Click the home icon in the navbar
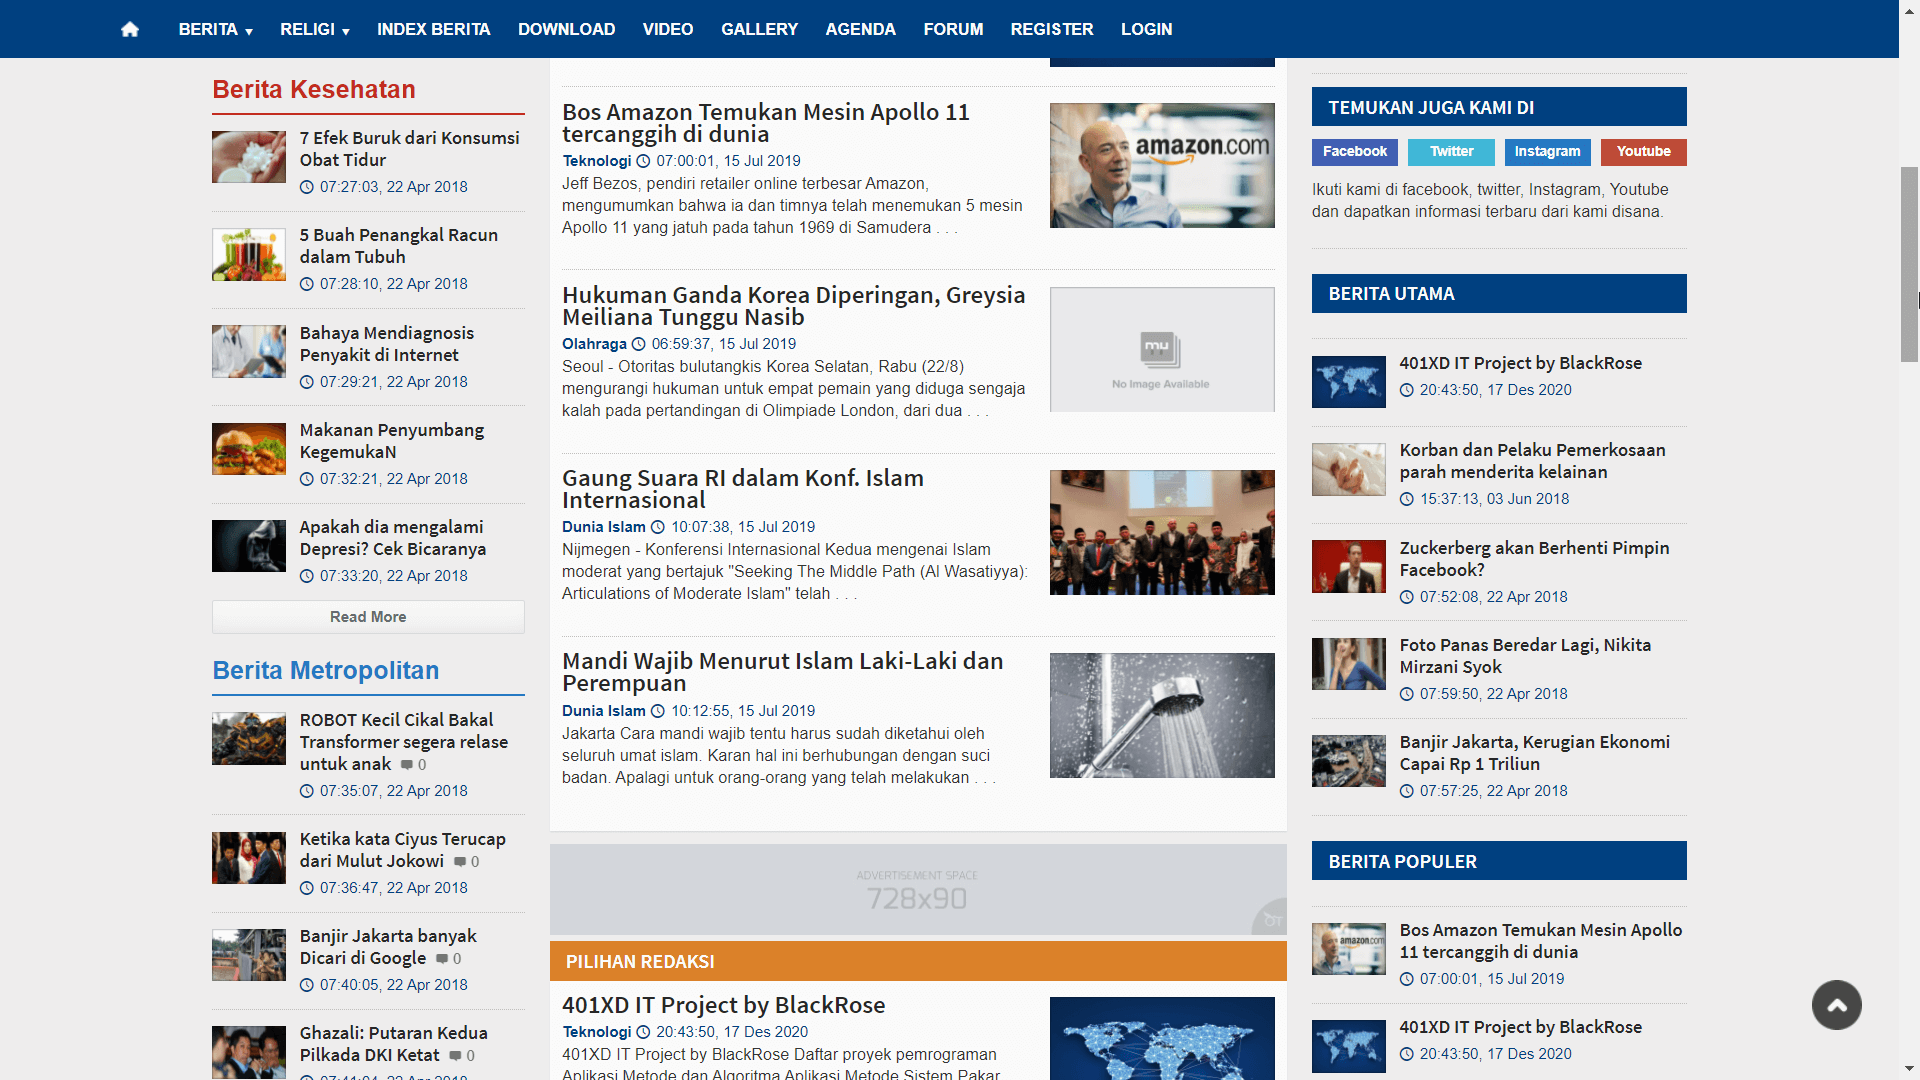The image size is (1920, 1080). click(x=130, y=29)
